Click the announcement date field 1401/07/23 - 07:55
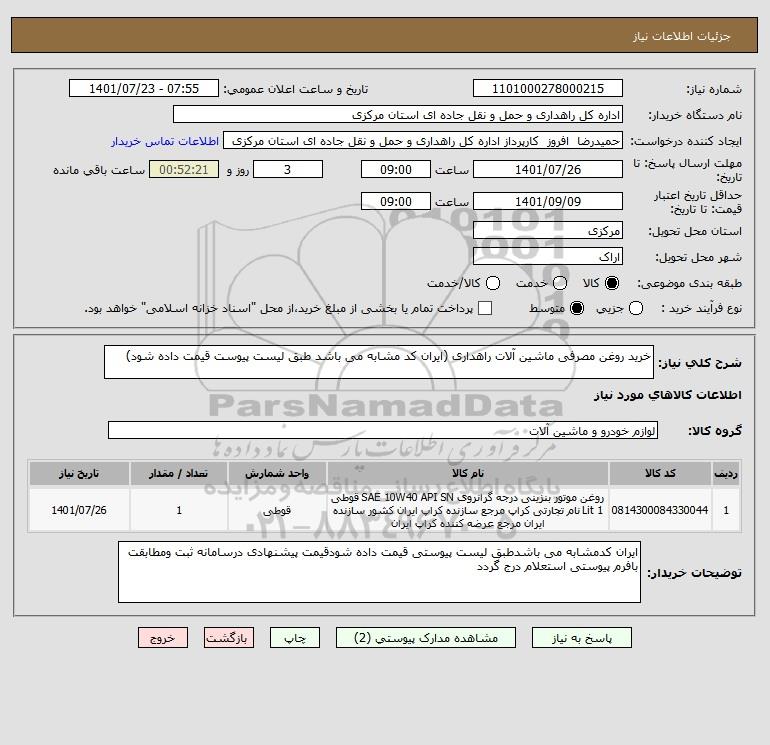 144,88
